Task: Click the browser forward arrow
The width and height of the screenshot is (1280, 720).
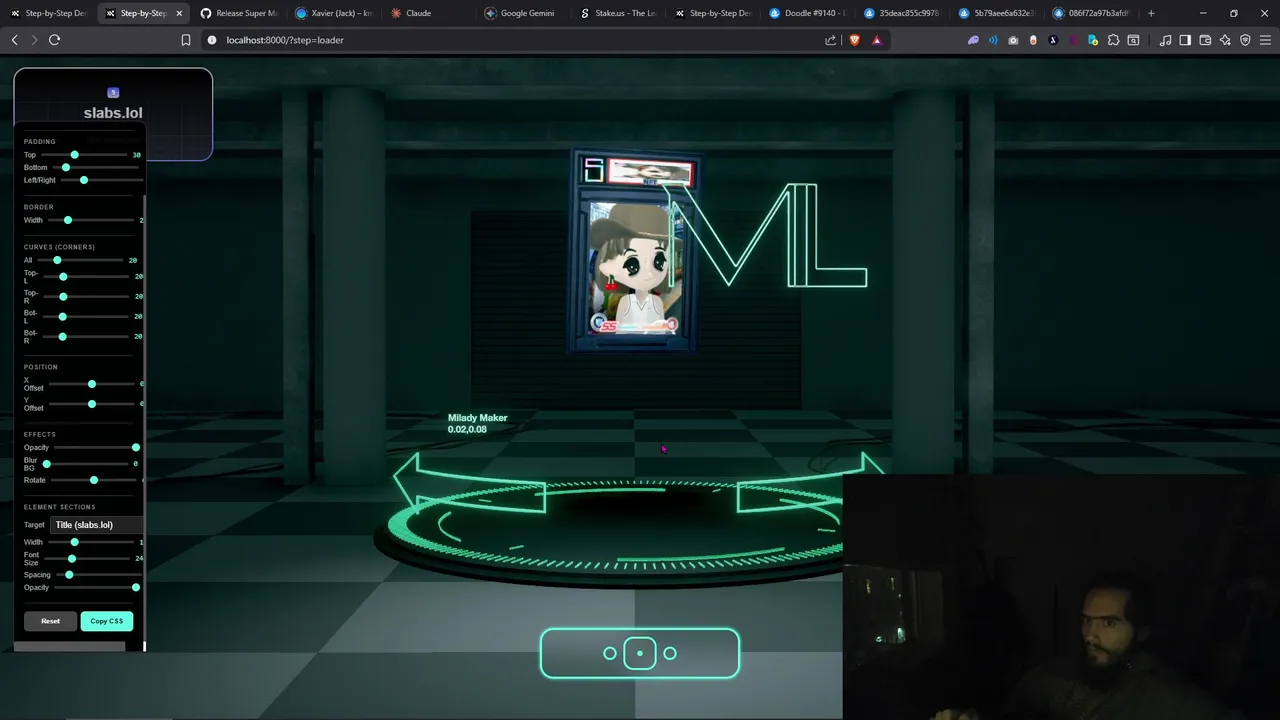Action: click(34, 40)
